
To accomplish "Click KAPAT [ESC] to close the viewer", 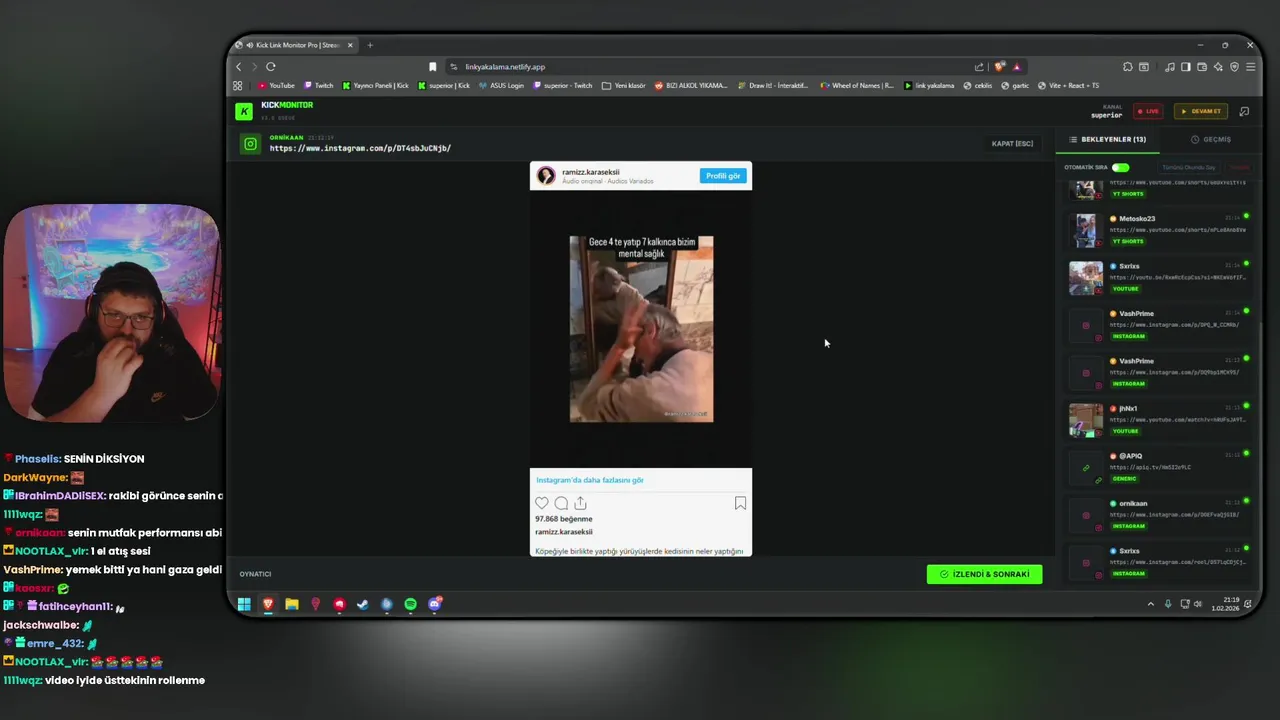I will 1012,144.
